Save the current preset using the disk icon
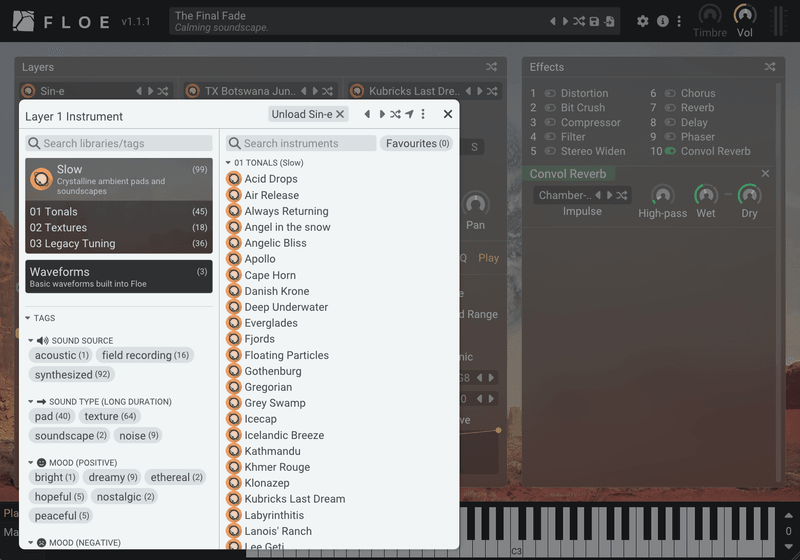This screenshot has width=800, height=560. pos(594,21)
